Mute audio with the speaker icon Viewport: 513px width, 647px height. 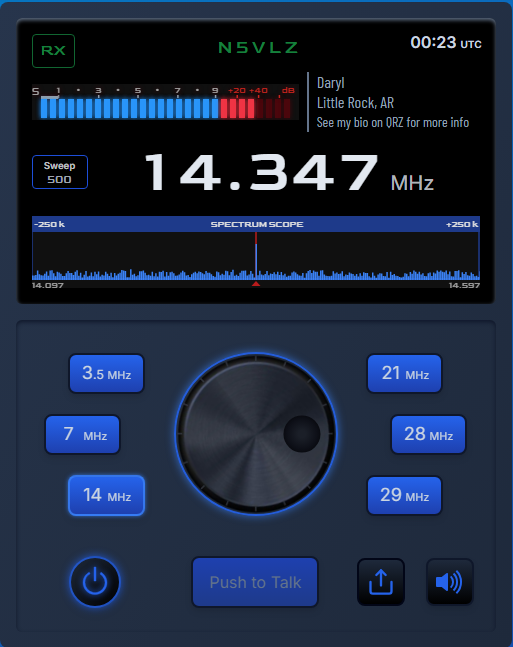click(449, 582)
